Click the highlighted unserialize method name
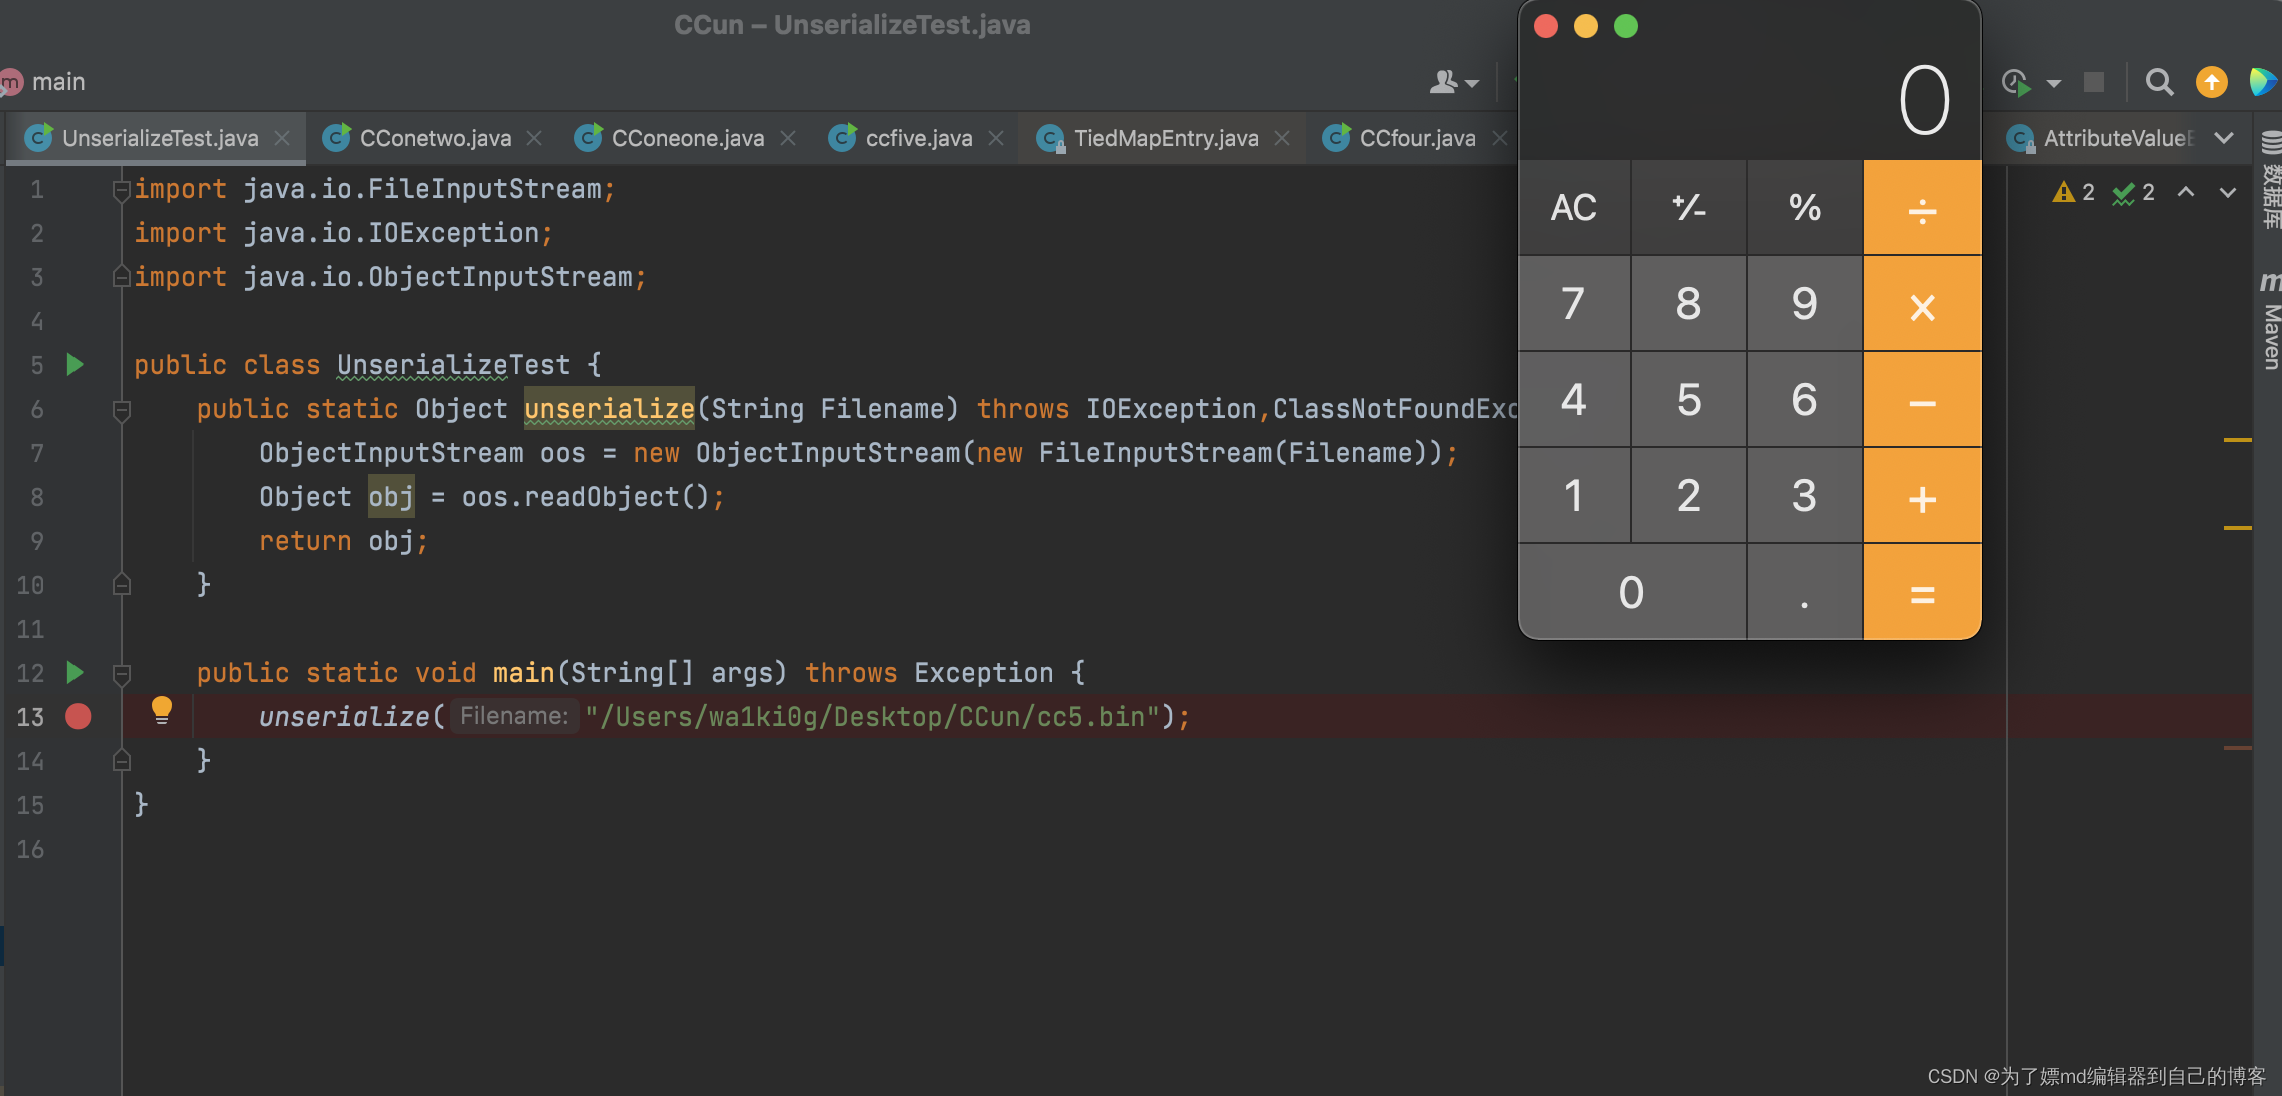Viewport: 2282px width, 1096px height. [609, 409]
